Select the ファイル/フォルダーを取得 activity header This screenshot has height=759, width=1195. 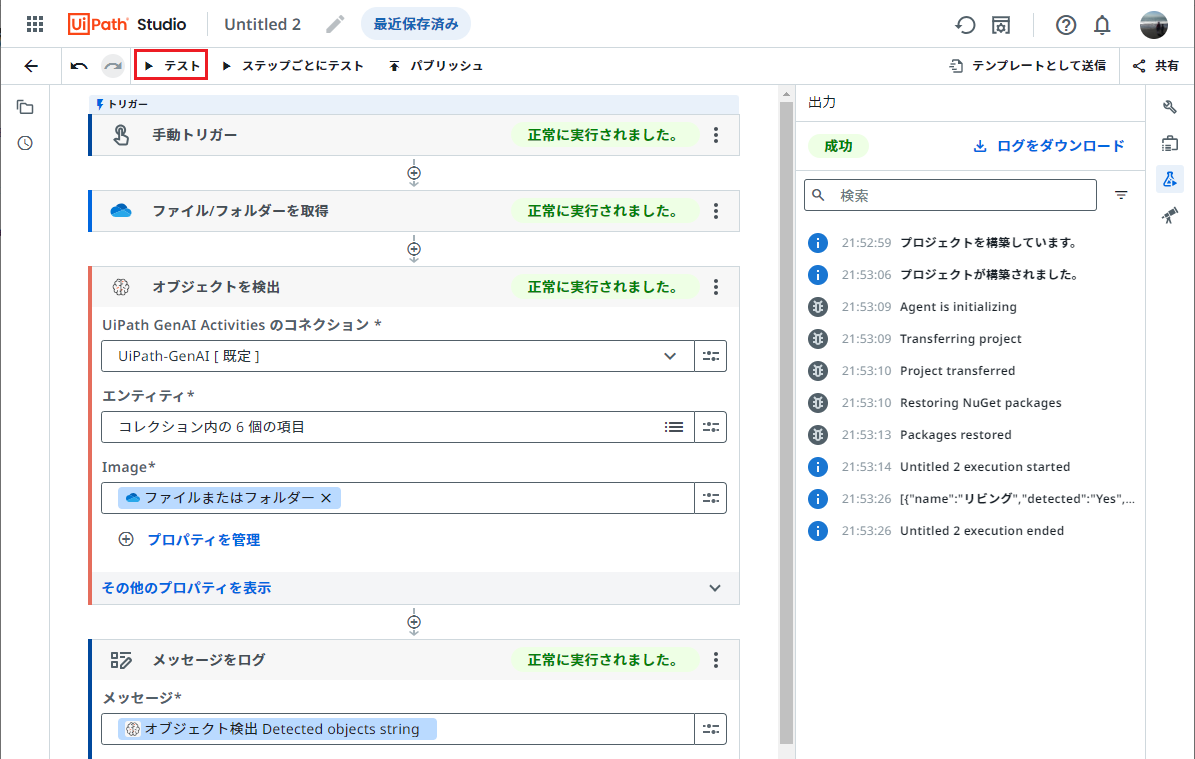414,211
